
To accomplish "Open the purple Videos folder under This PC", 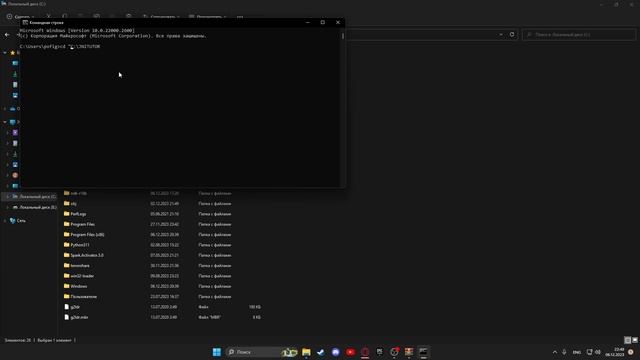I will tap(15, 133).
